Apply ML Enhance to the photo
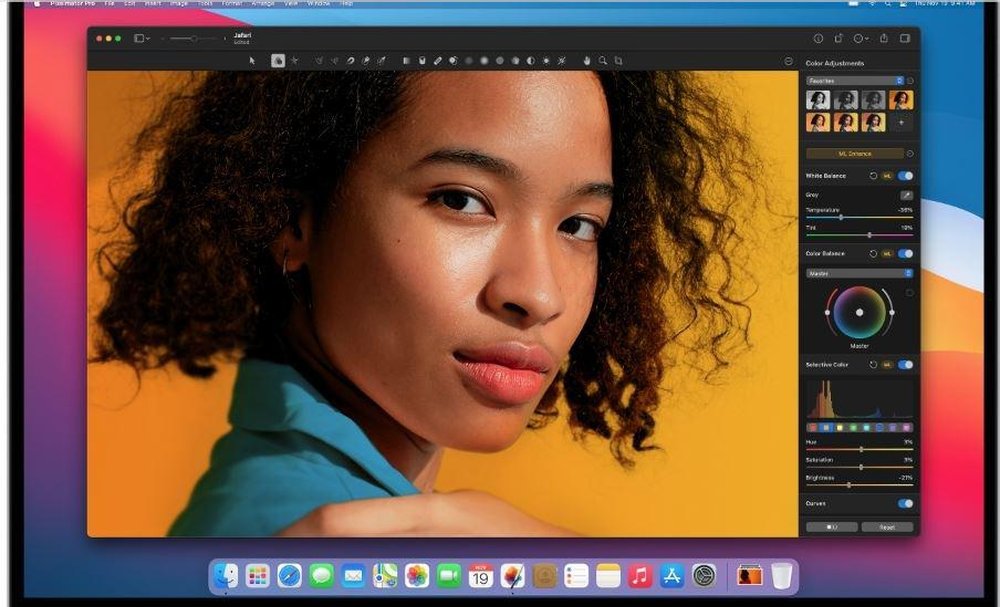This screenshot has height=607, width=1000. click(855, 153)
